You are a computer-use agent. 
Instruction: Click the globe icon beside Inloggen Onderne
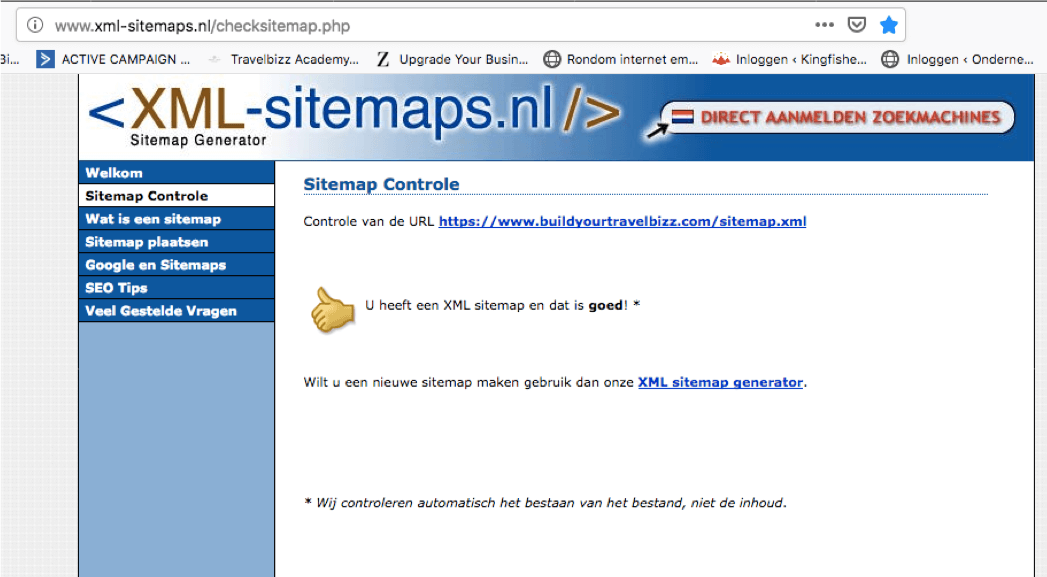[x=890, y=59]
